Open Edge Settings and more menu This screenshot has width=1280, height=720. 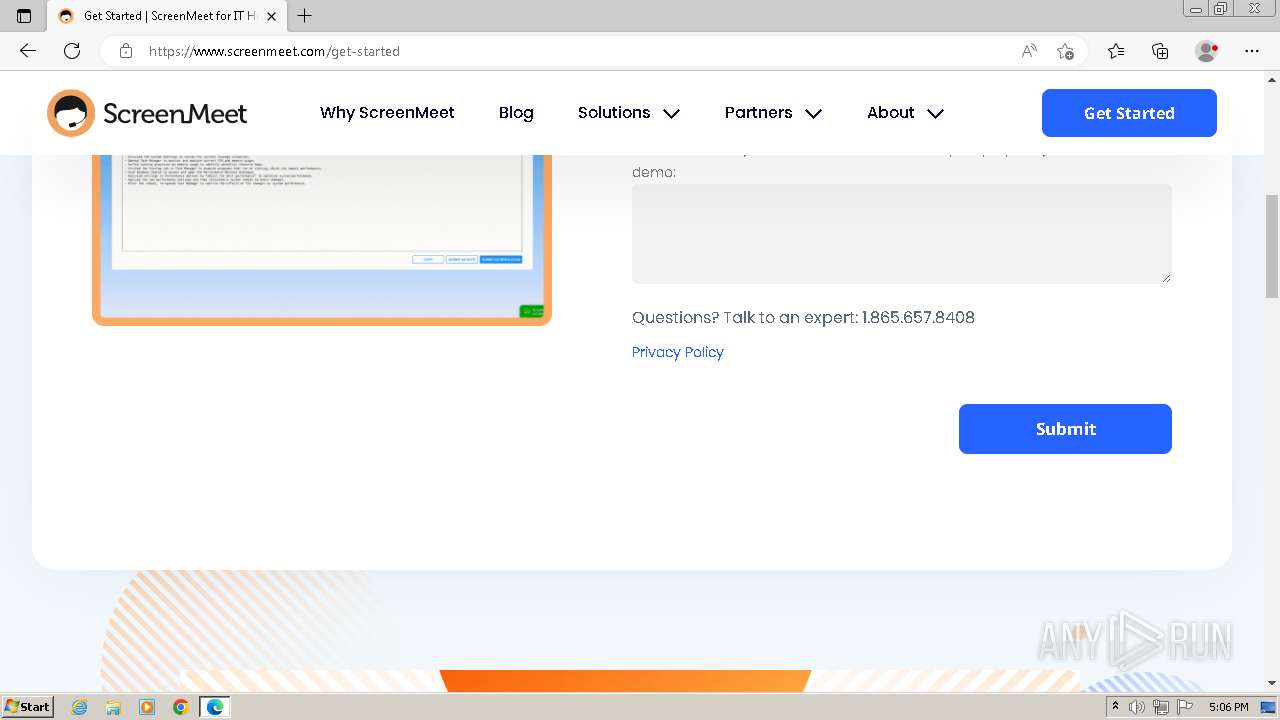1252,51
